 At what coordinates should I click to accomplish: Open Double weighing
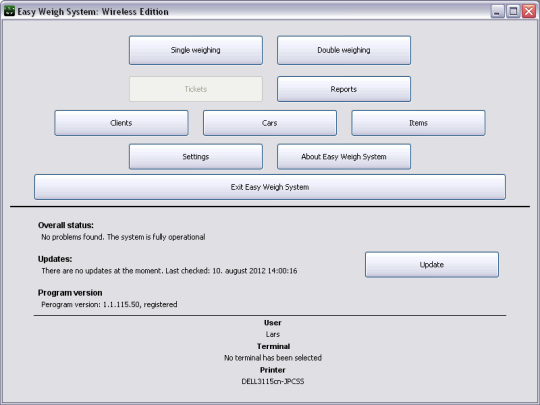pos(344,50)
